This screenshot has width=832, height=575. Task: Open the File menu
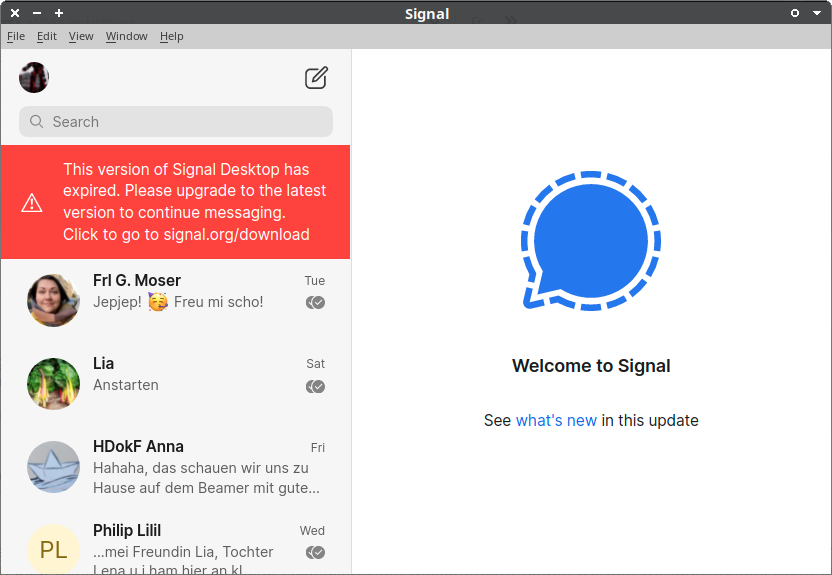coord(16,36)
